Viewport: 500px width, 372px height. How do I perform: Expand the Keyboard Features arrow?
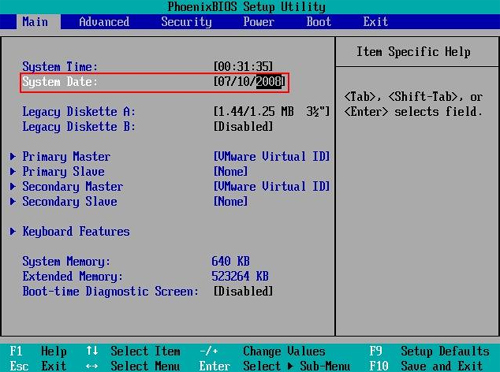(13, 231)
